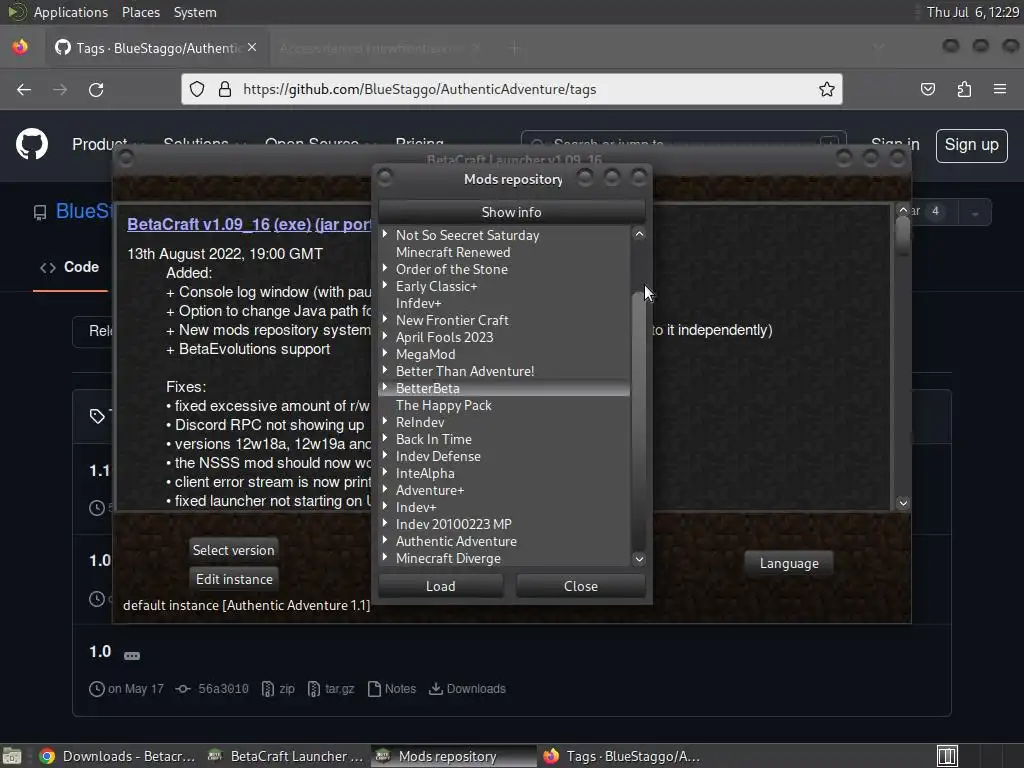Click the site security padlock icon
This screenshot has height=768, width=1024.
225,89
